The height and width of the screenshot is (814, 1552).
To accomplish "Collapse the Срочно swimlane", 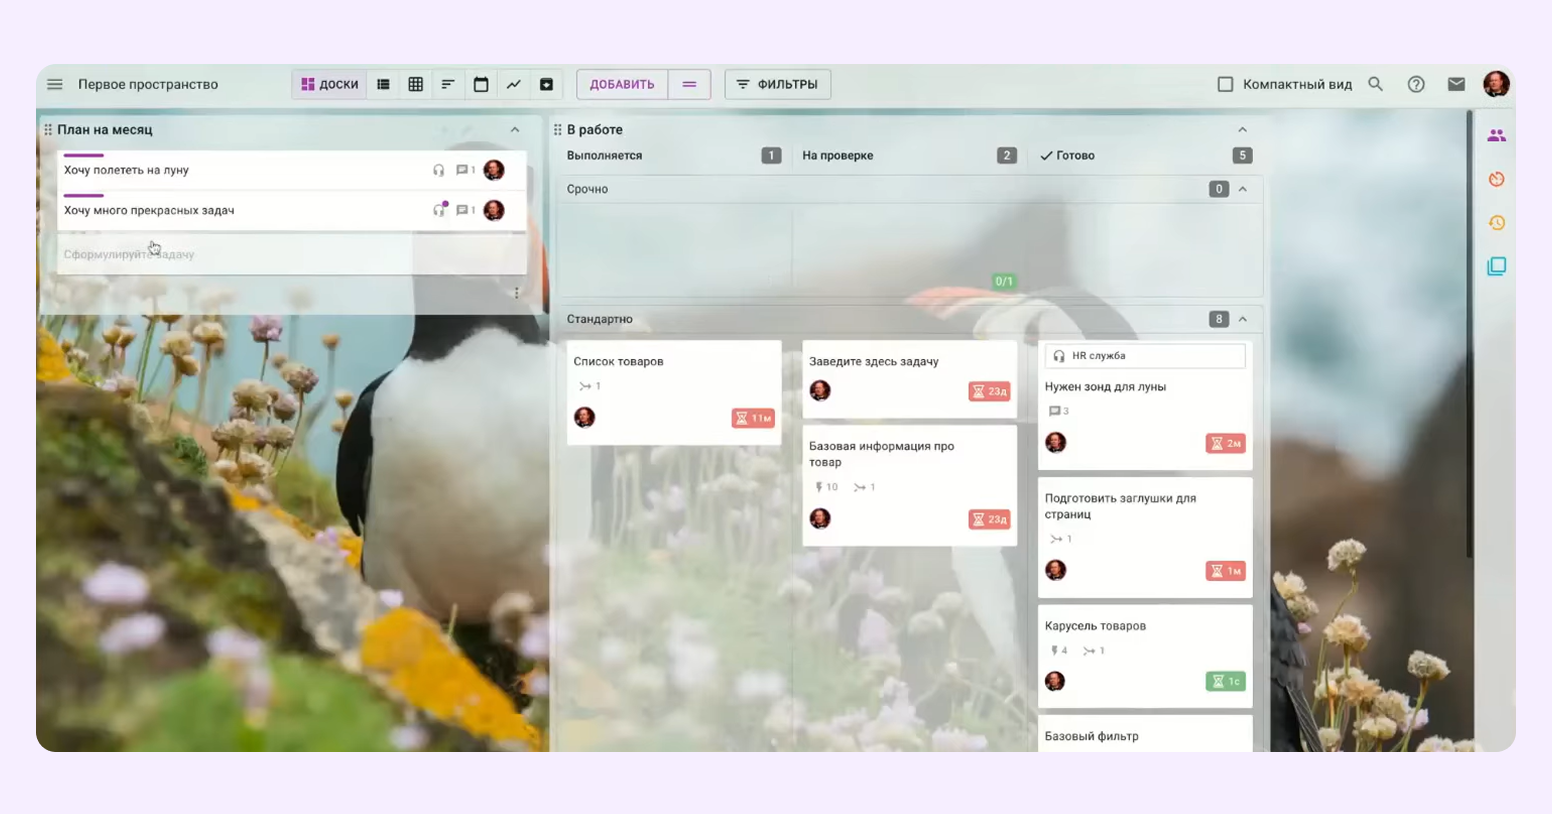I will click(1243, 189).
